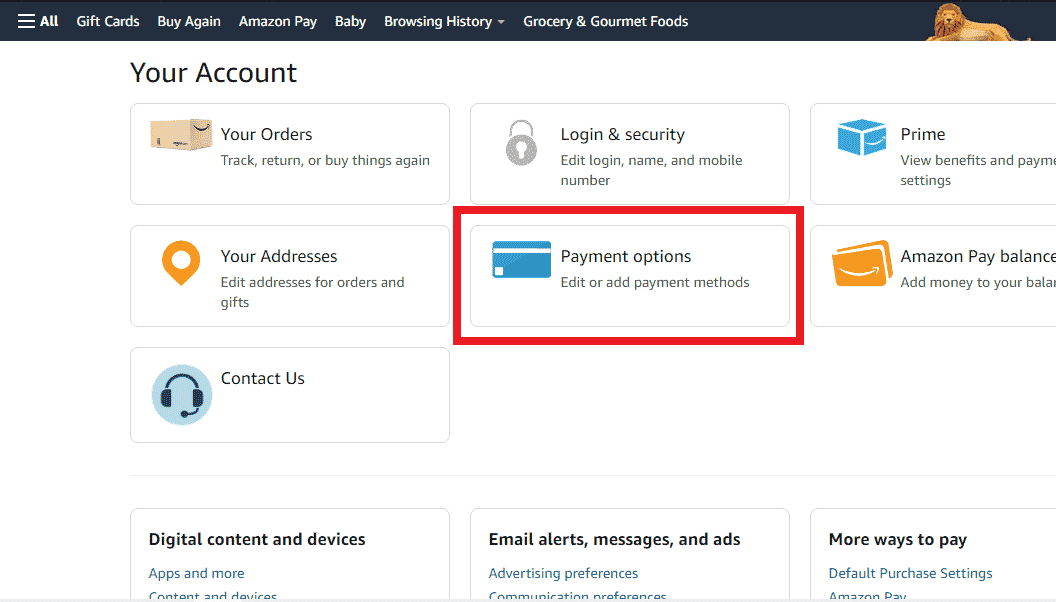Open the Your Addresses card title
This screenshot has height=602, width=1056.
point(279,256)
